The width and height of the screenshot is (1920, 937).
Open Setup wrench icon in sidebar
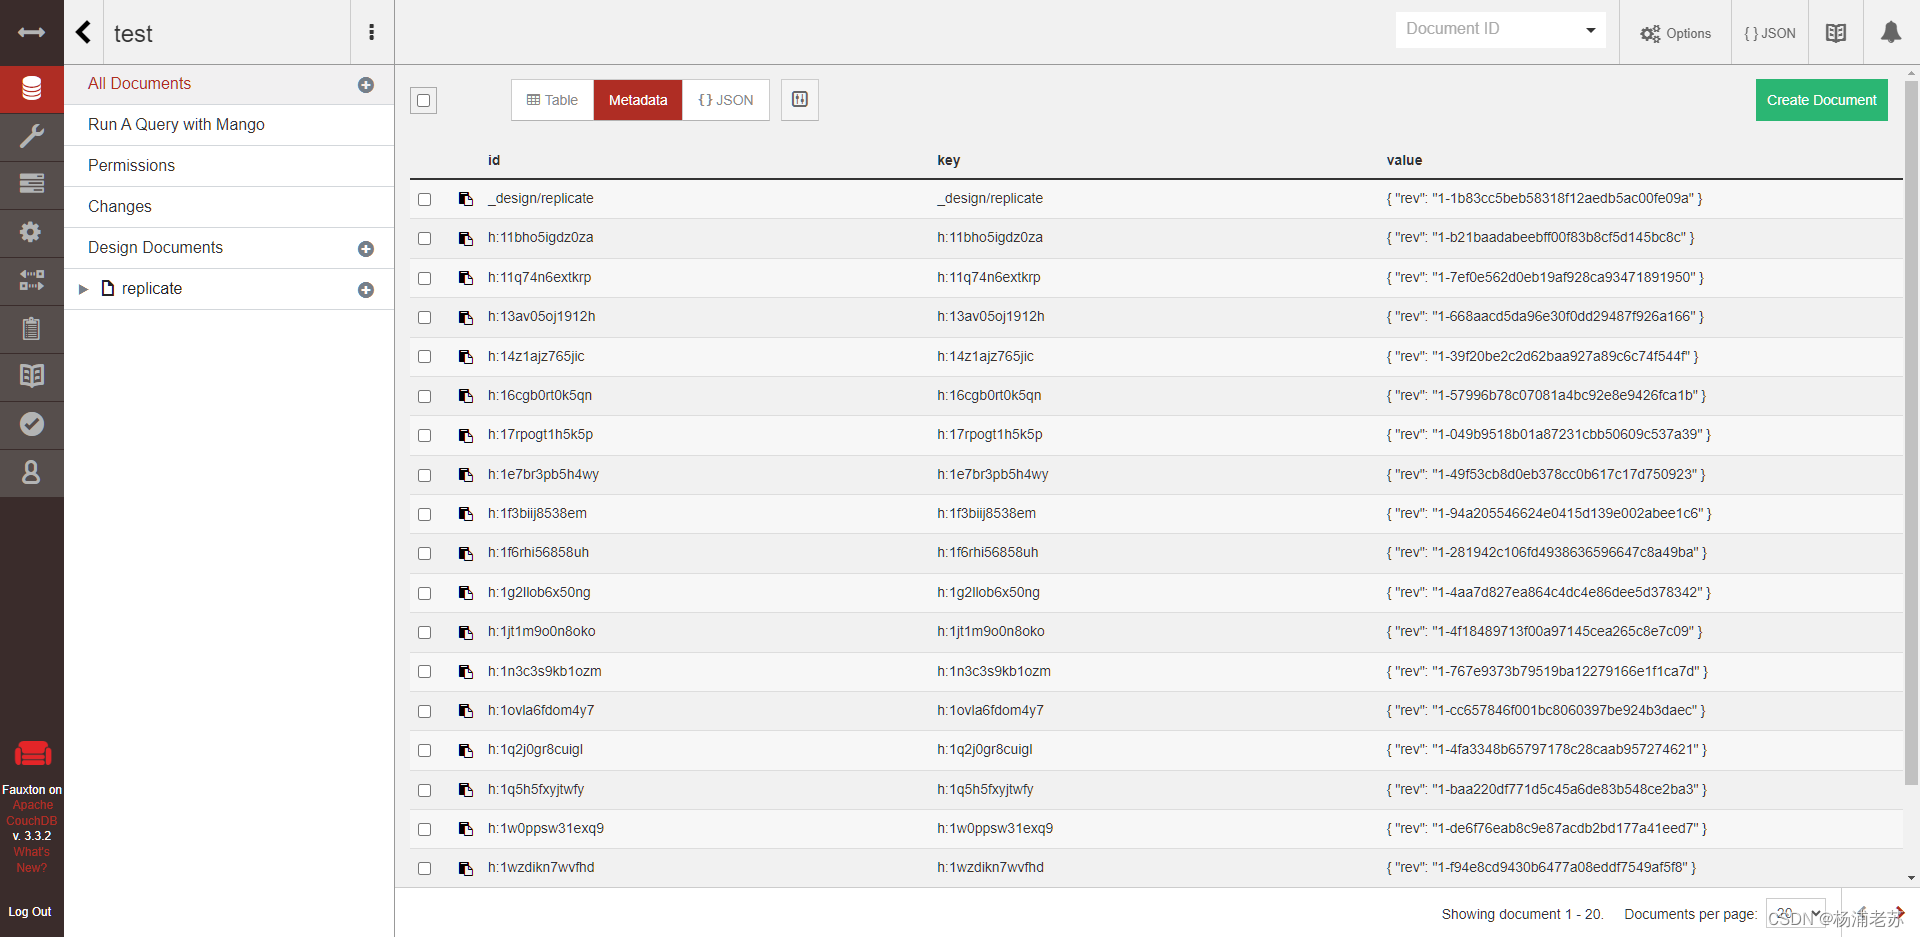[x=31, y=136]
